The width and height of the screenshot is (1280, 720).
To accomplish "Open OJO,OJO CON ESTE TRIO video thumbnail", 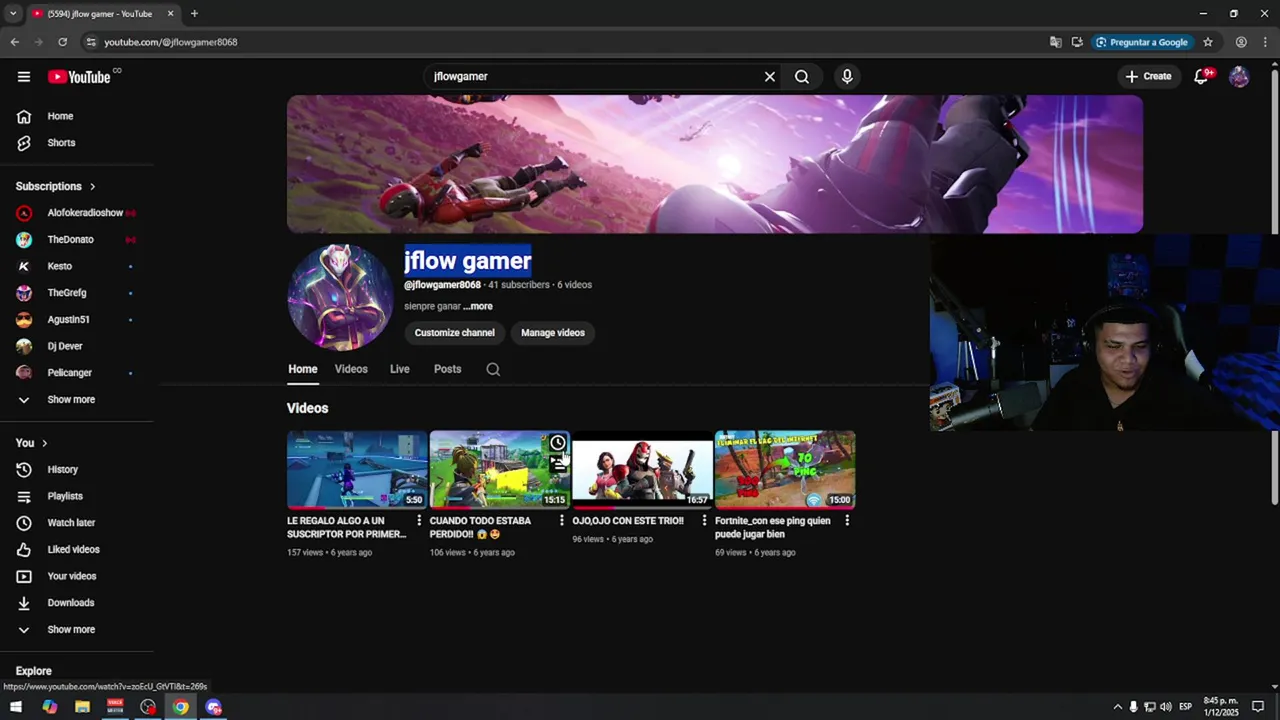I will click(642, 470).
